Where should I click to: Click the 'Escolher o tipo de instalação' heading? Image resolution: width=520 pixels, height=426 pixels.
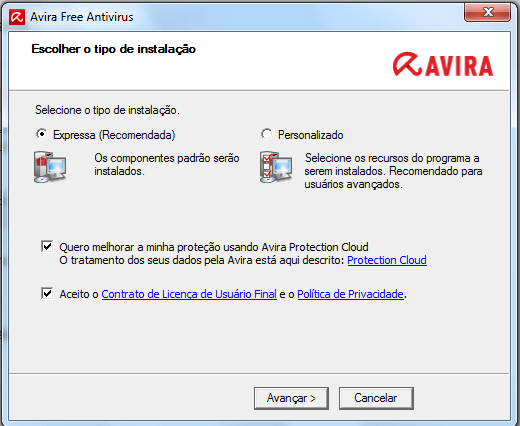point(113,49)
